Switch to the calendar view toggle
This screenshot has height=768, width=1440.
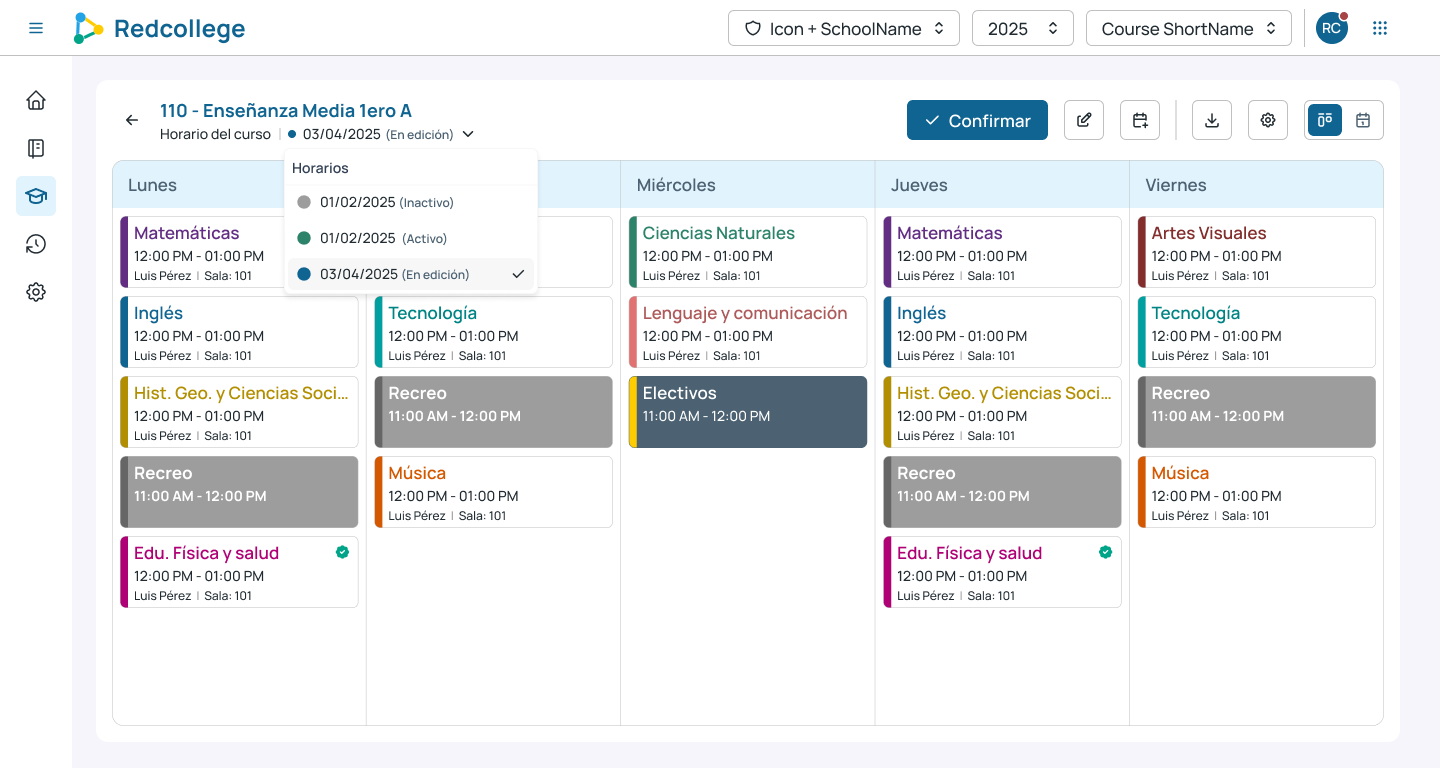[x=1362, y=120]
